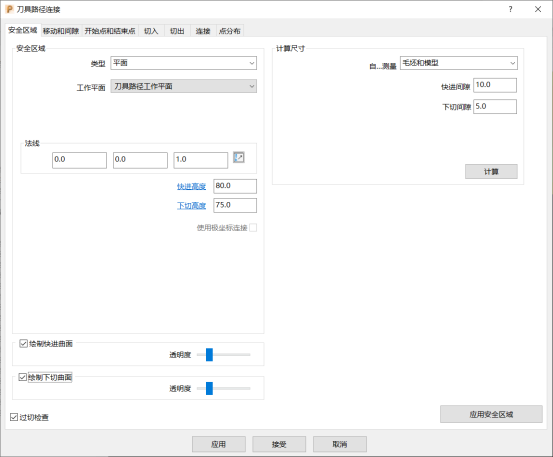Click the 下切高度 link

(x=191, y=206)
